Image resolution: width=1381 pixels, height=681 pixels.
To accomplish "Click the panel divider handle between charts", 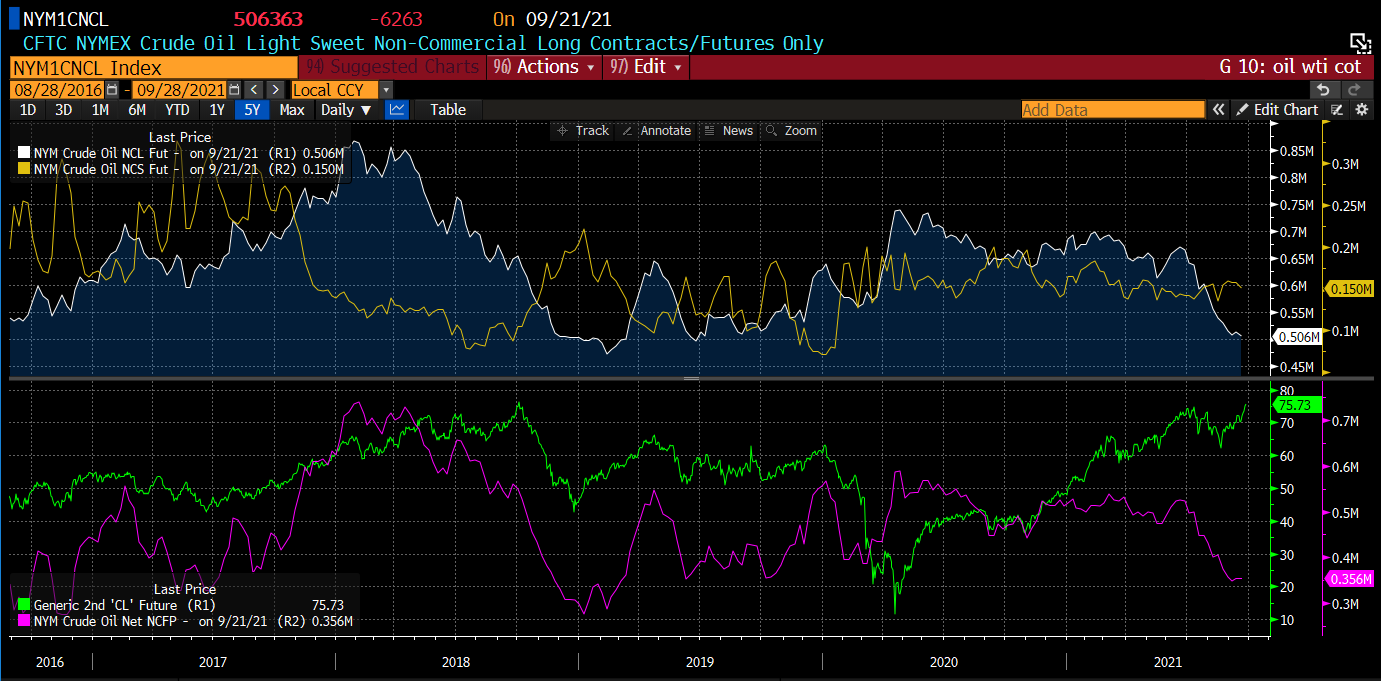I will click(x=690, y=378).
